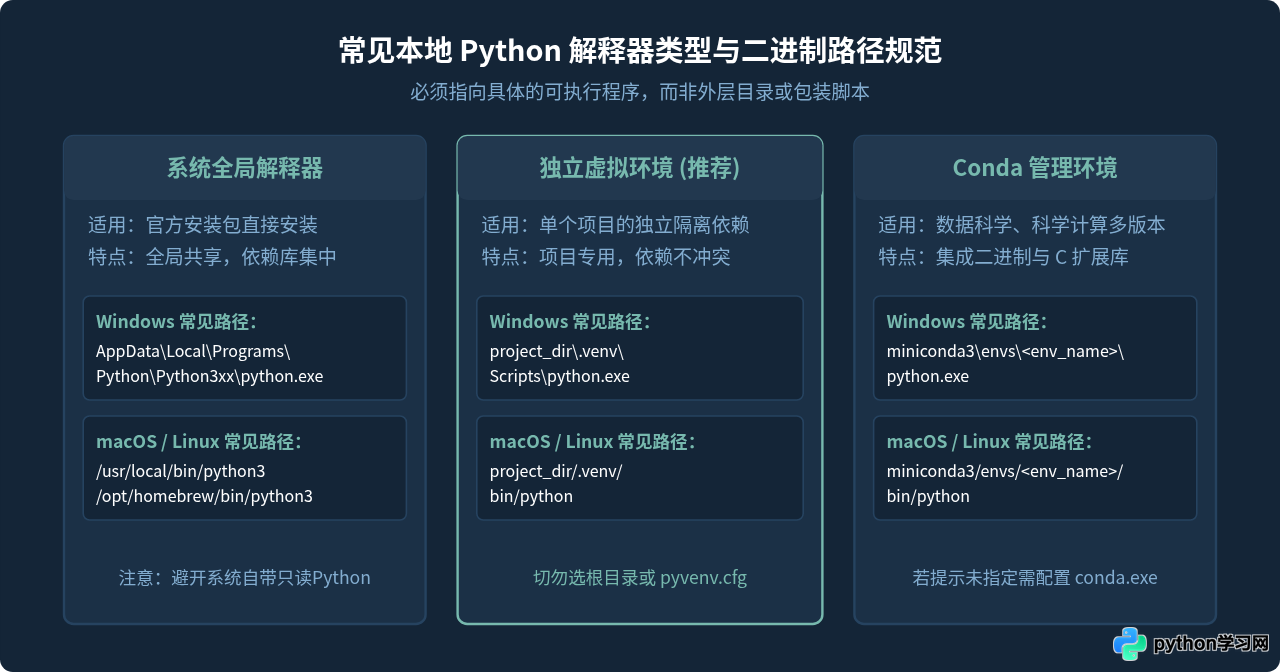Select the path line "Scripts\python.exe"
Screen dimensions: 1280x672
click(x=560, y=377)
